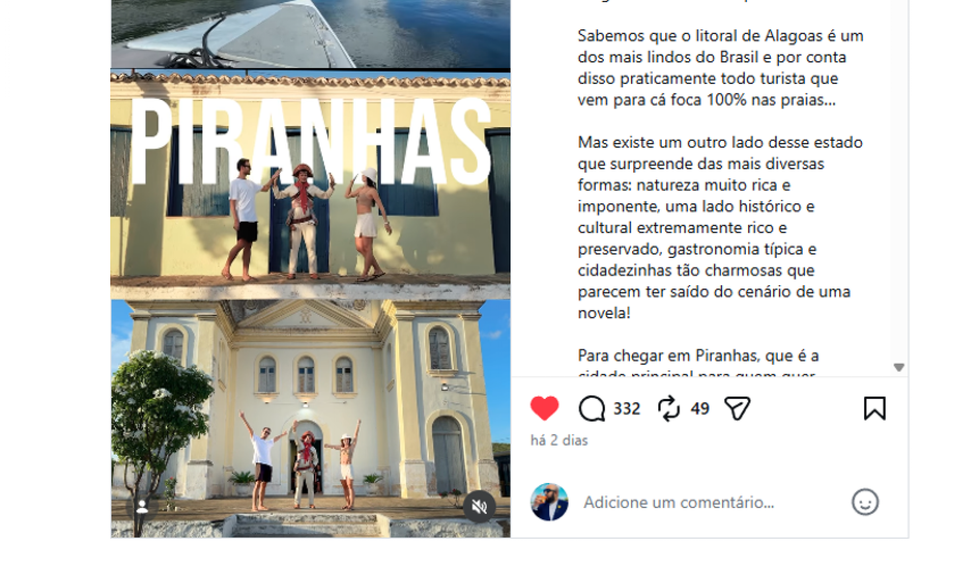Show tagged people icon on video

pyautogui.click(x=142, y=507)
